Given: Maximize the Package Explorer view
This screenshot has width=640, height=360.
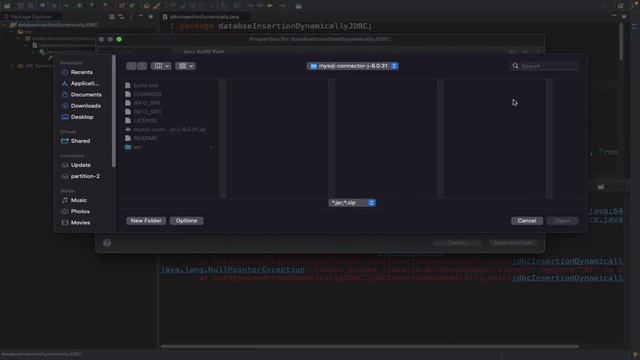Looking at the screenshot, I should coord(151,16).
